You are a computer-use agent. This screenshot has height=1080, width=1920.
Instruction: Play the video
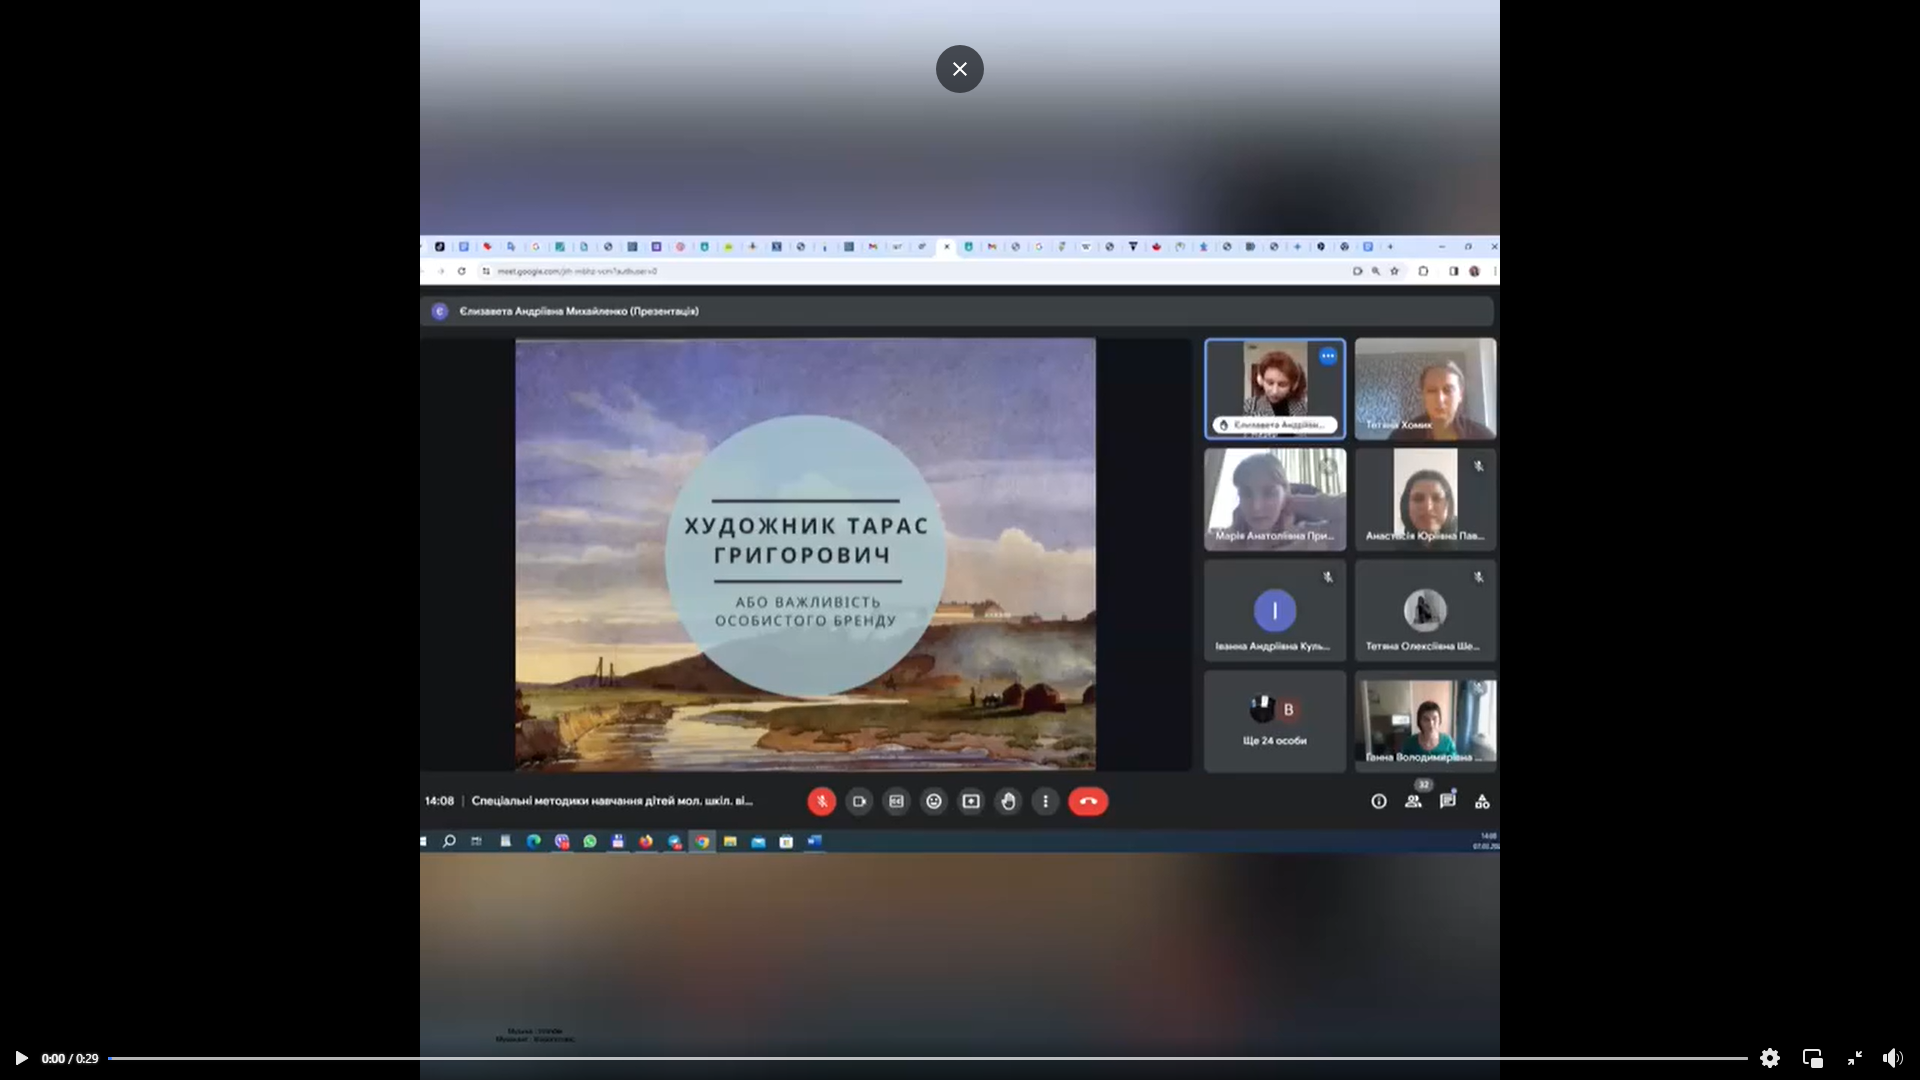(x=21, y=1058)
